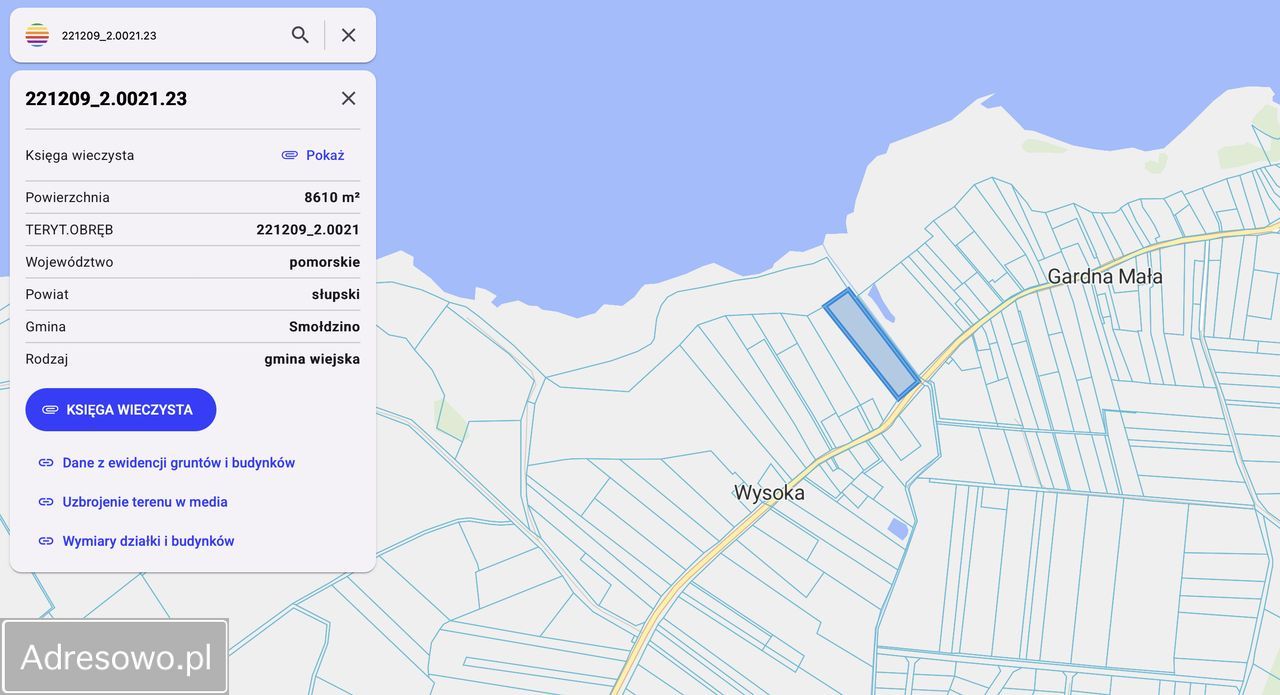Image resolution: width=1280 pixels, height=695 pixels.
Task: Click link icon beside Uzbrojenie terenu
Action: (x=46, y=502)
